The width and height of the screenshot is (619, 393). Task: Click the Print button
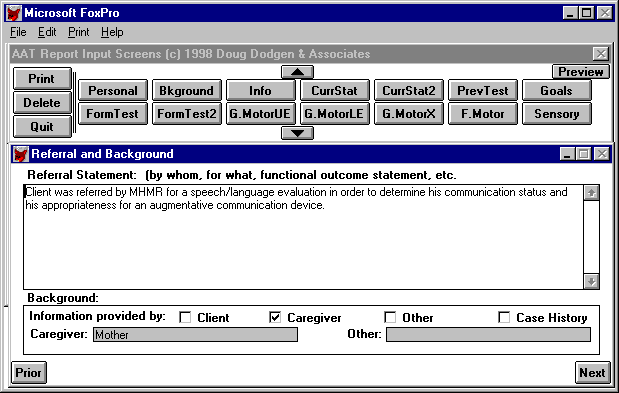pos(42,79)
